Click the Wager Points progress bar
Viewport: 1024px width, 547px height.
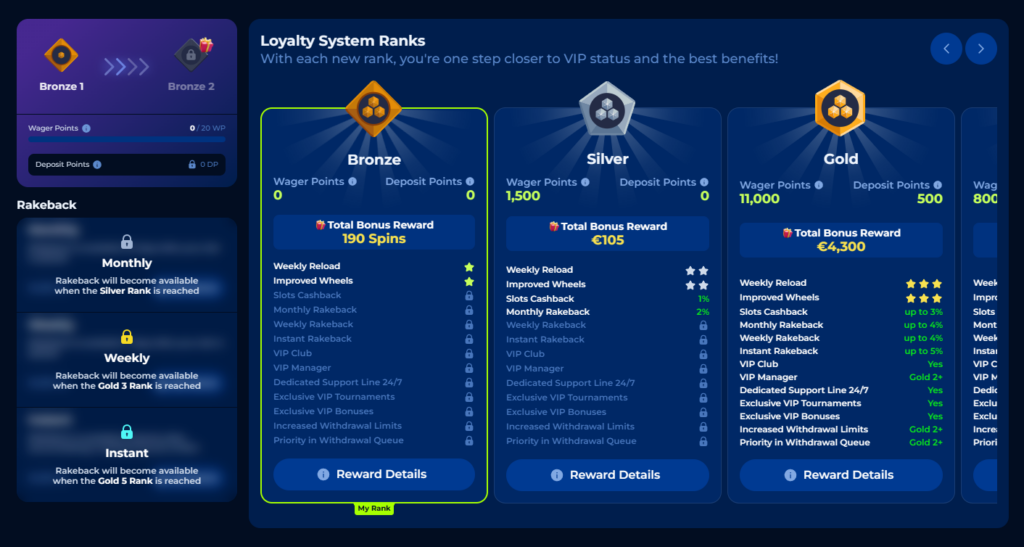[127, 140]
